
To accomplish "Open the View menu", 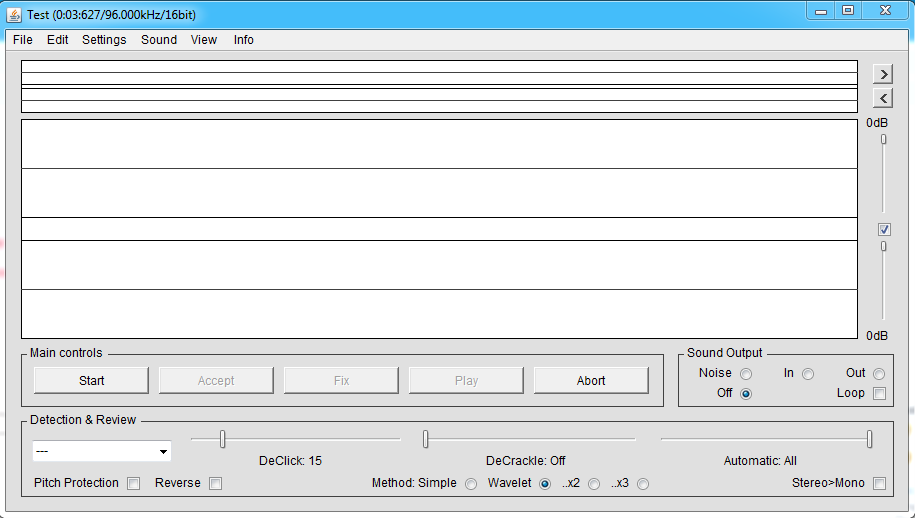I will pyautogui.click(x=204, y=40).
